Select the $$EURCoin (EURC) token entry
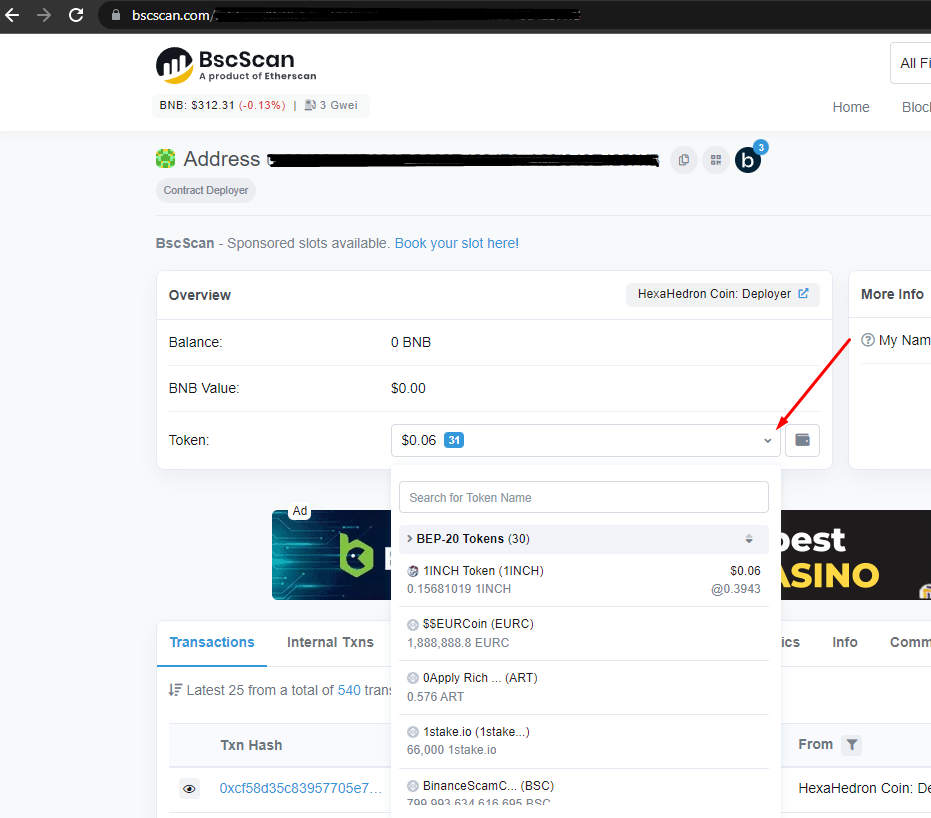Viewport: 931px width, 818px height. [584, 633]
